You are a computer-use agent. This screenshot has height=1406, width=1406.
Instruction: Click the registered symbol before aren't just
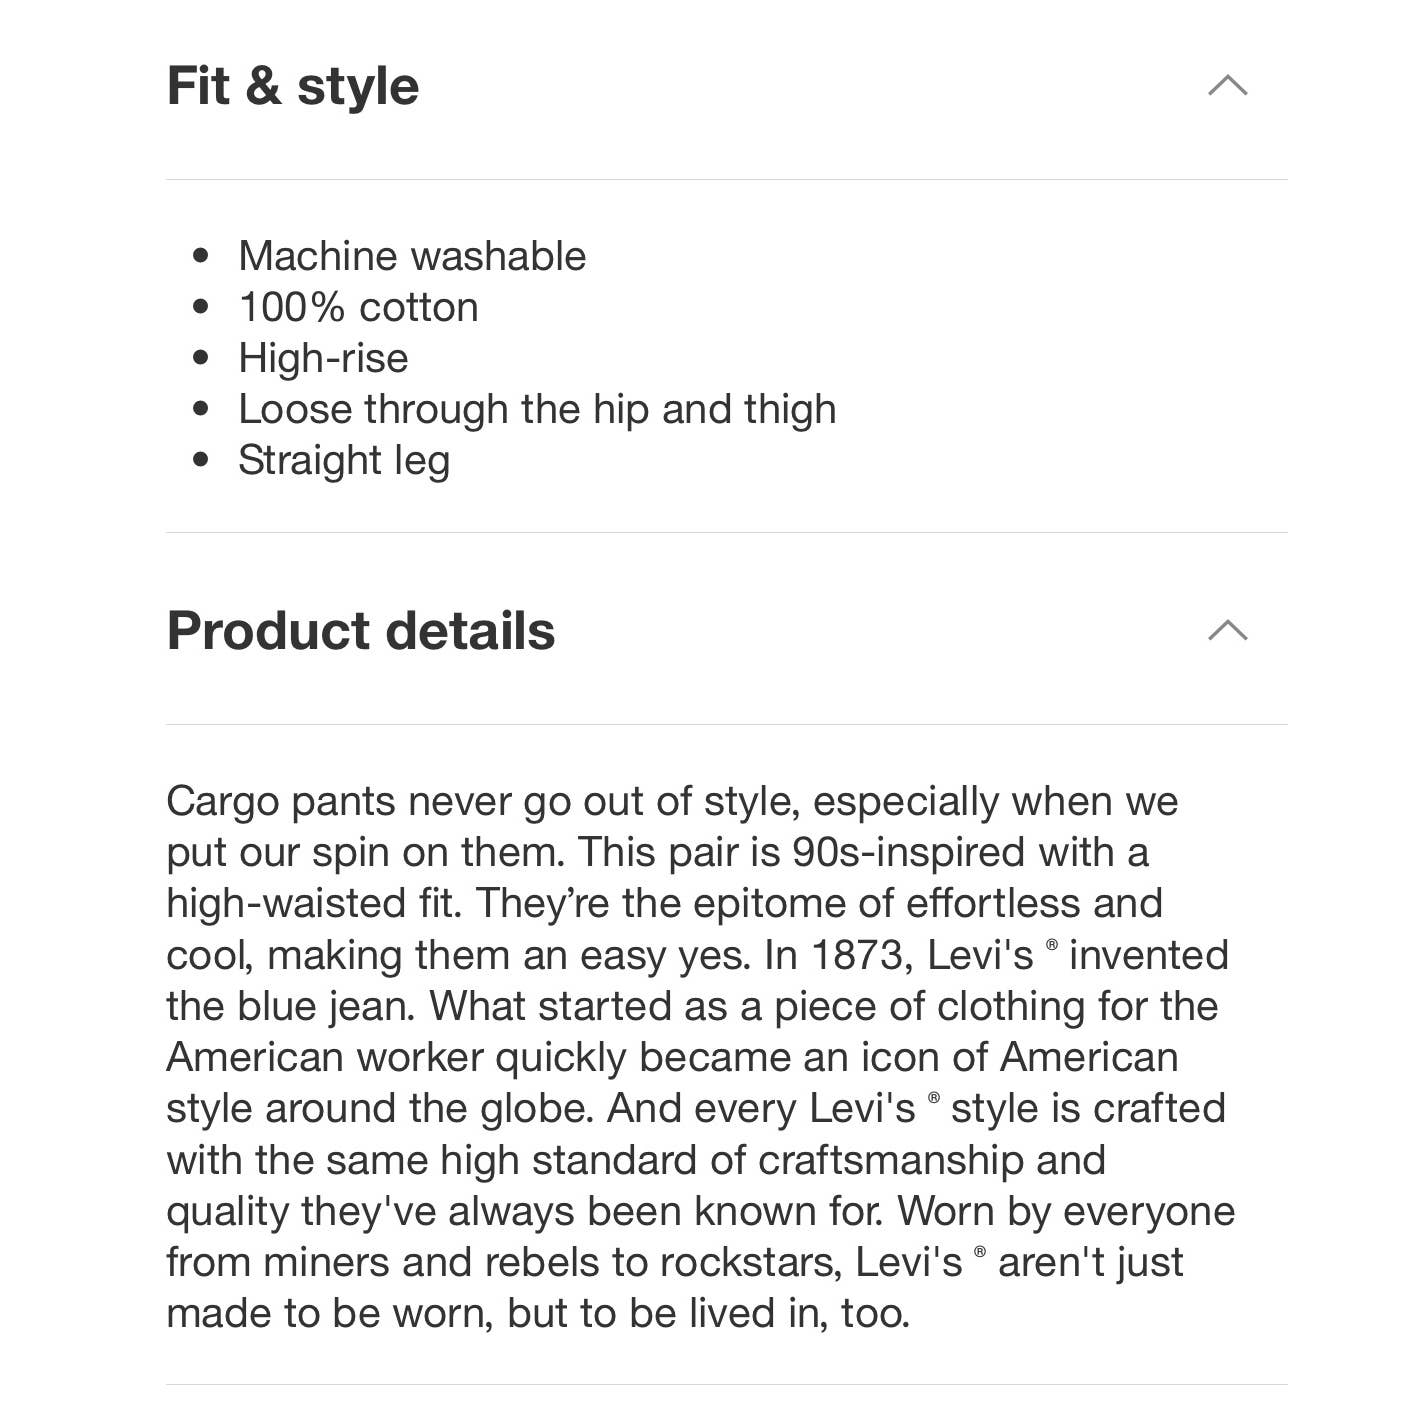point(980,1251)
